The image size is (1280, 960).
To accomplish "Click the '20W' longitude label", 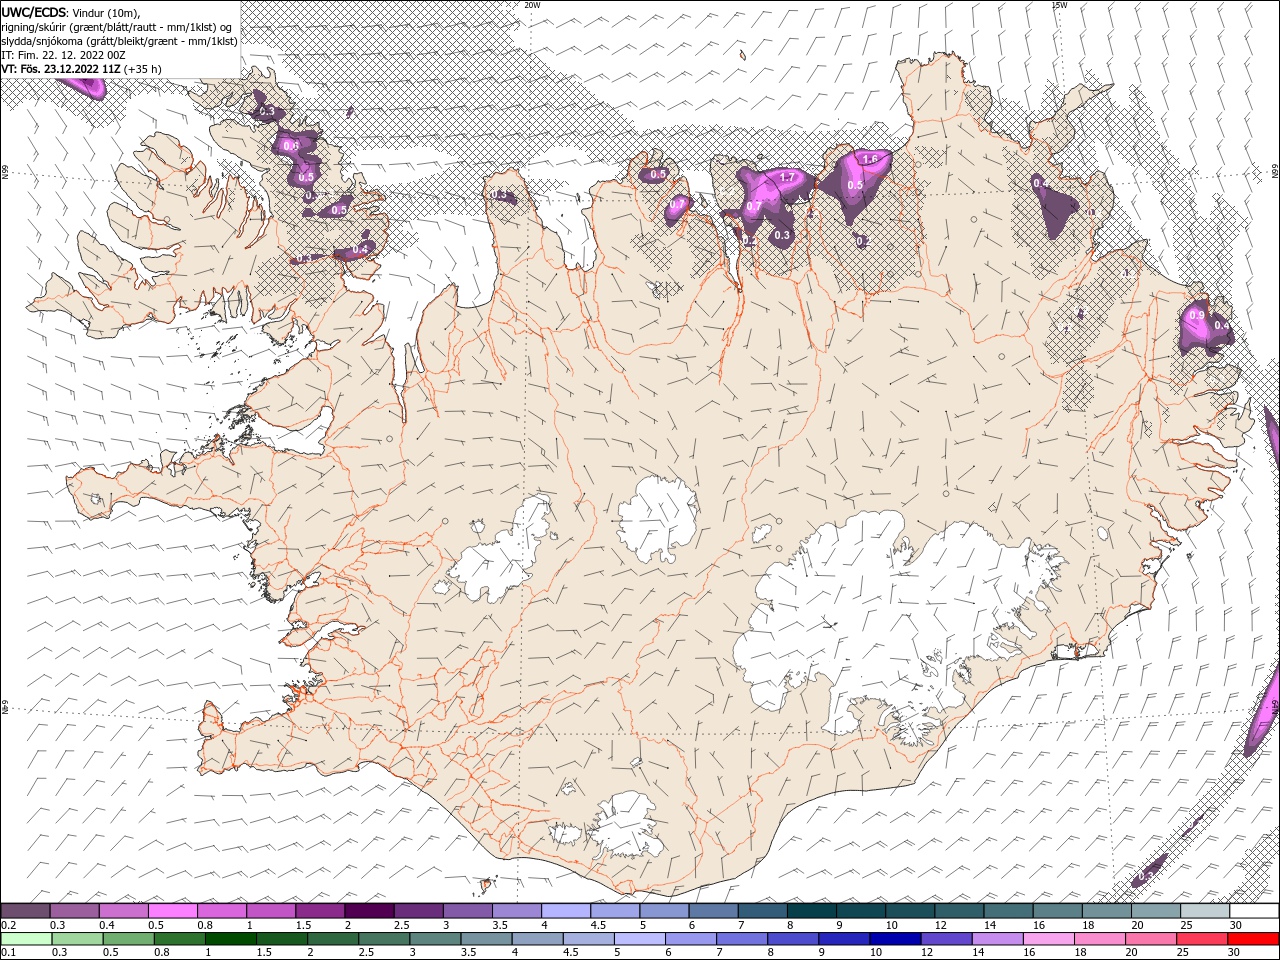I will [x=532, y=5].
